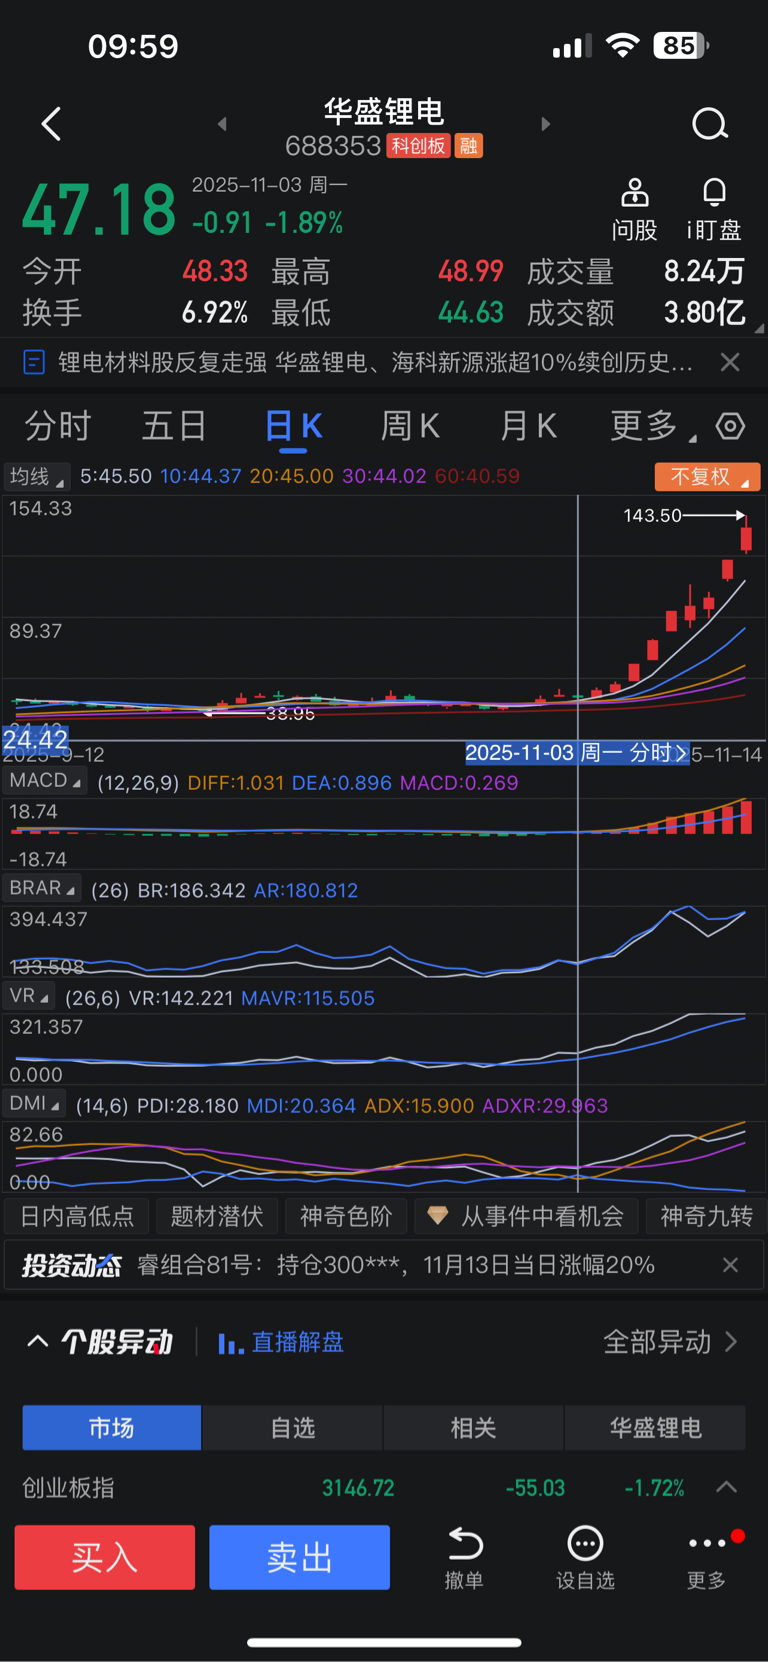
Task: Tap the 换手 6.92% value
Action: [215, 313]
